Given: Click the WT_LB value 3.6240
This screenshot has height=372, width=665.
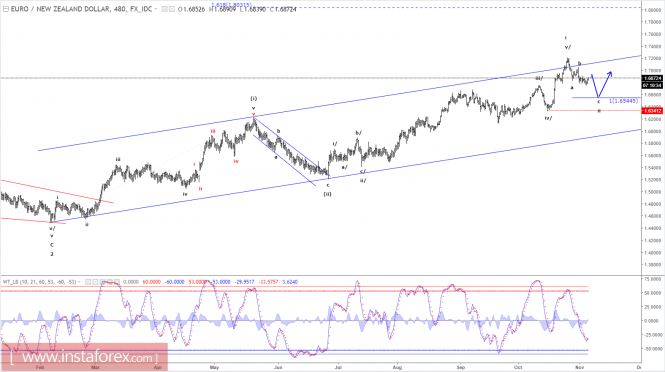Looking at the screenshot, I should point(290,282).
